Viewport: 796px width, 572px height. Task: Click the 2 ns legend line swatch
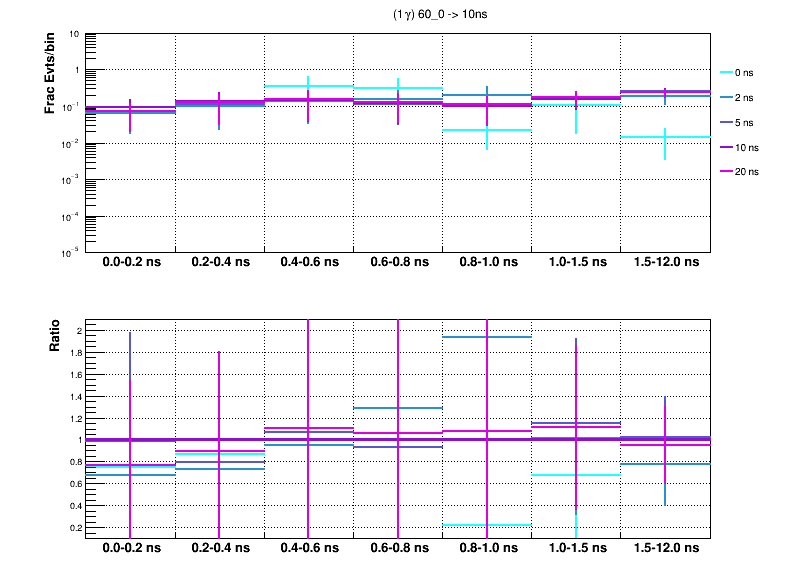(726, 98)
